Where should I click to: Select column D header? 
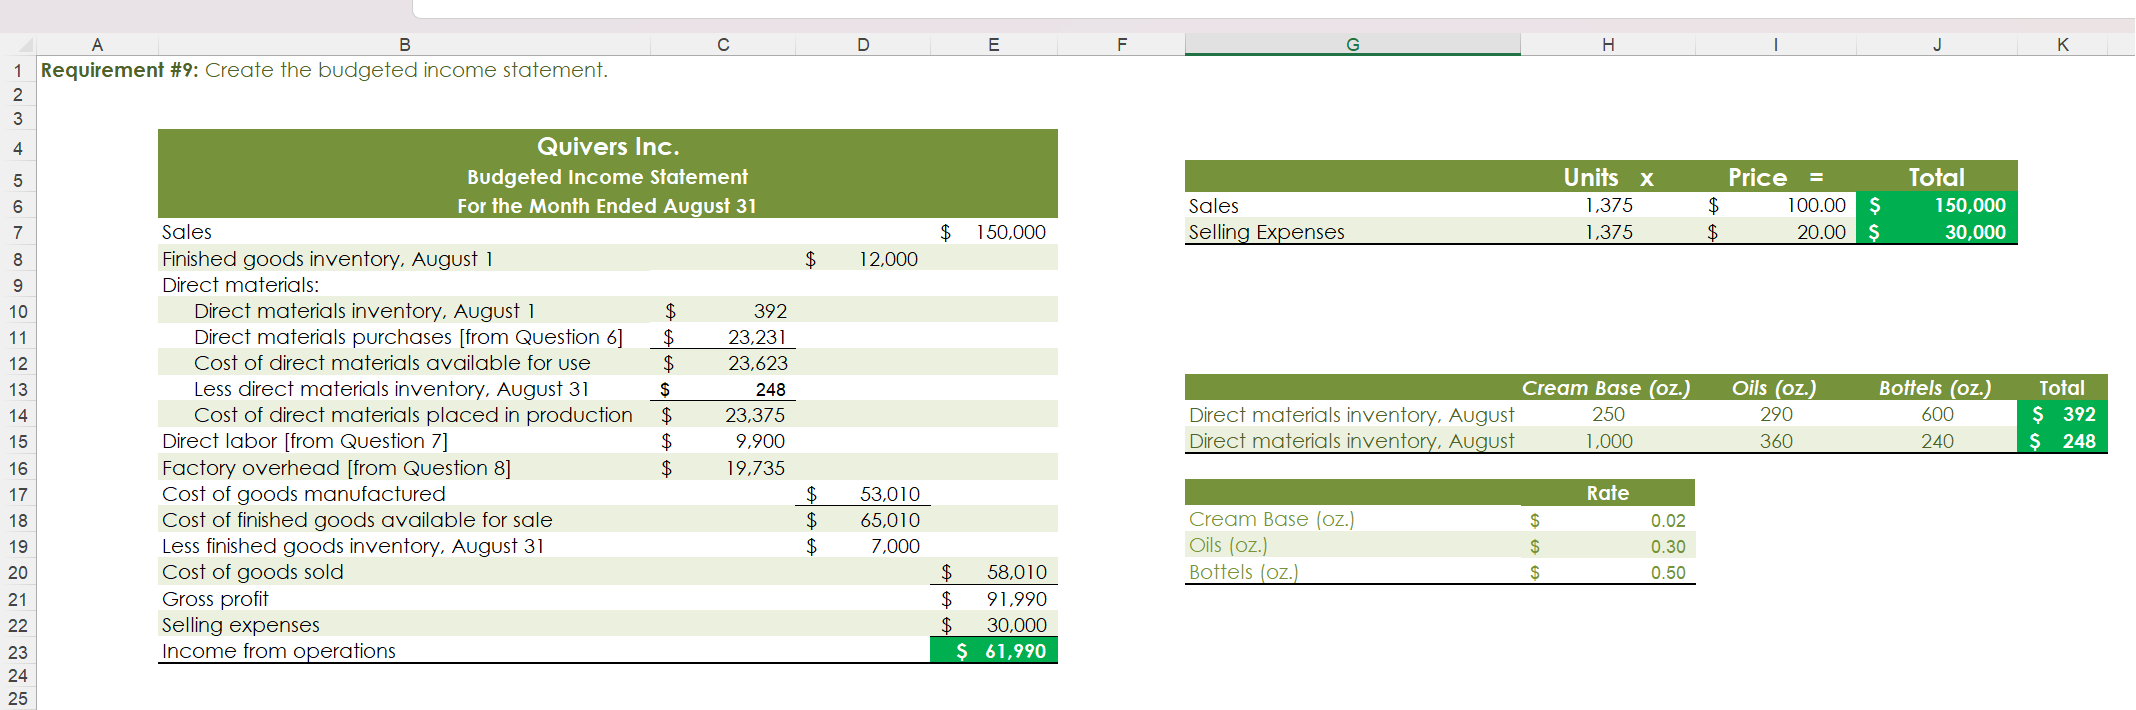tap(863, 44)
